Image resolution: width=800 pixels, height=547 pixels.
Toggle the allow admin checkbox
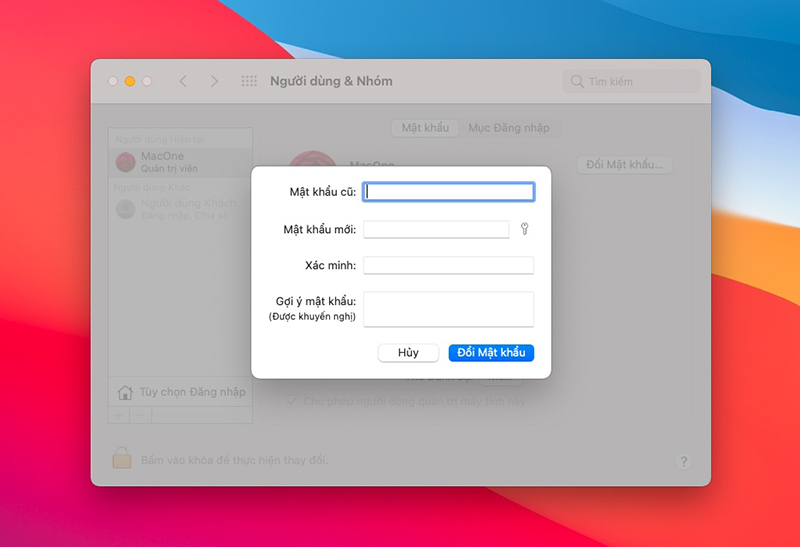292,402
